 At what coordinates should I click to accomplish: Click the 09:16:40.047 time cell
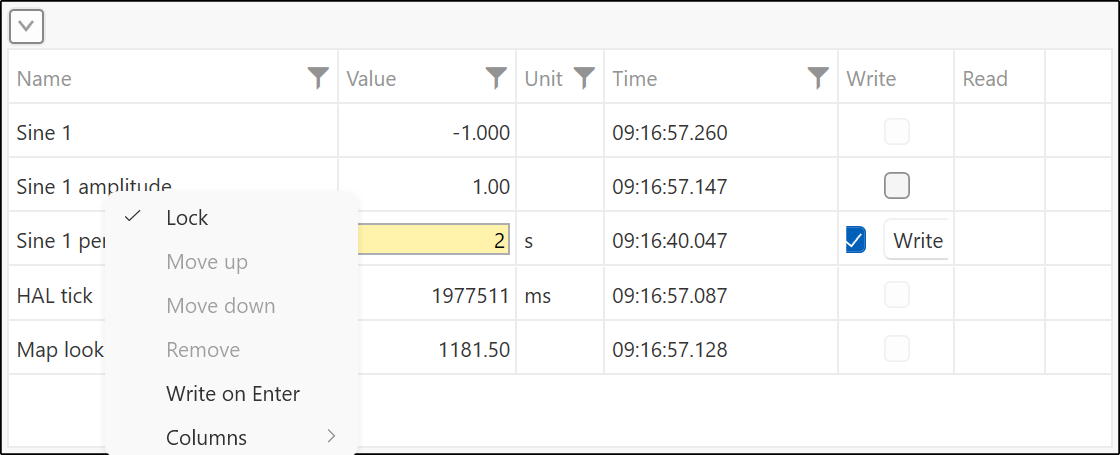coord(721,240)
